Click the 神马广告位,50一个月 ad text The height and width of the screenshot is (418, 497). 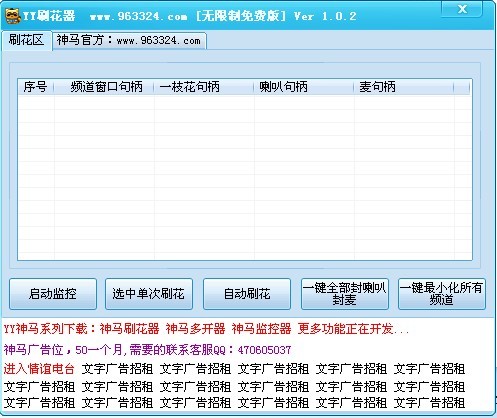(x=63, y=350)
